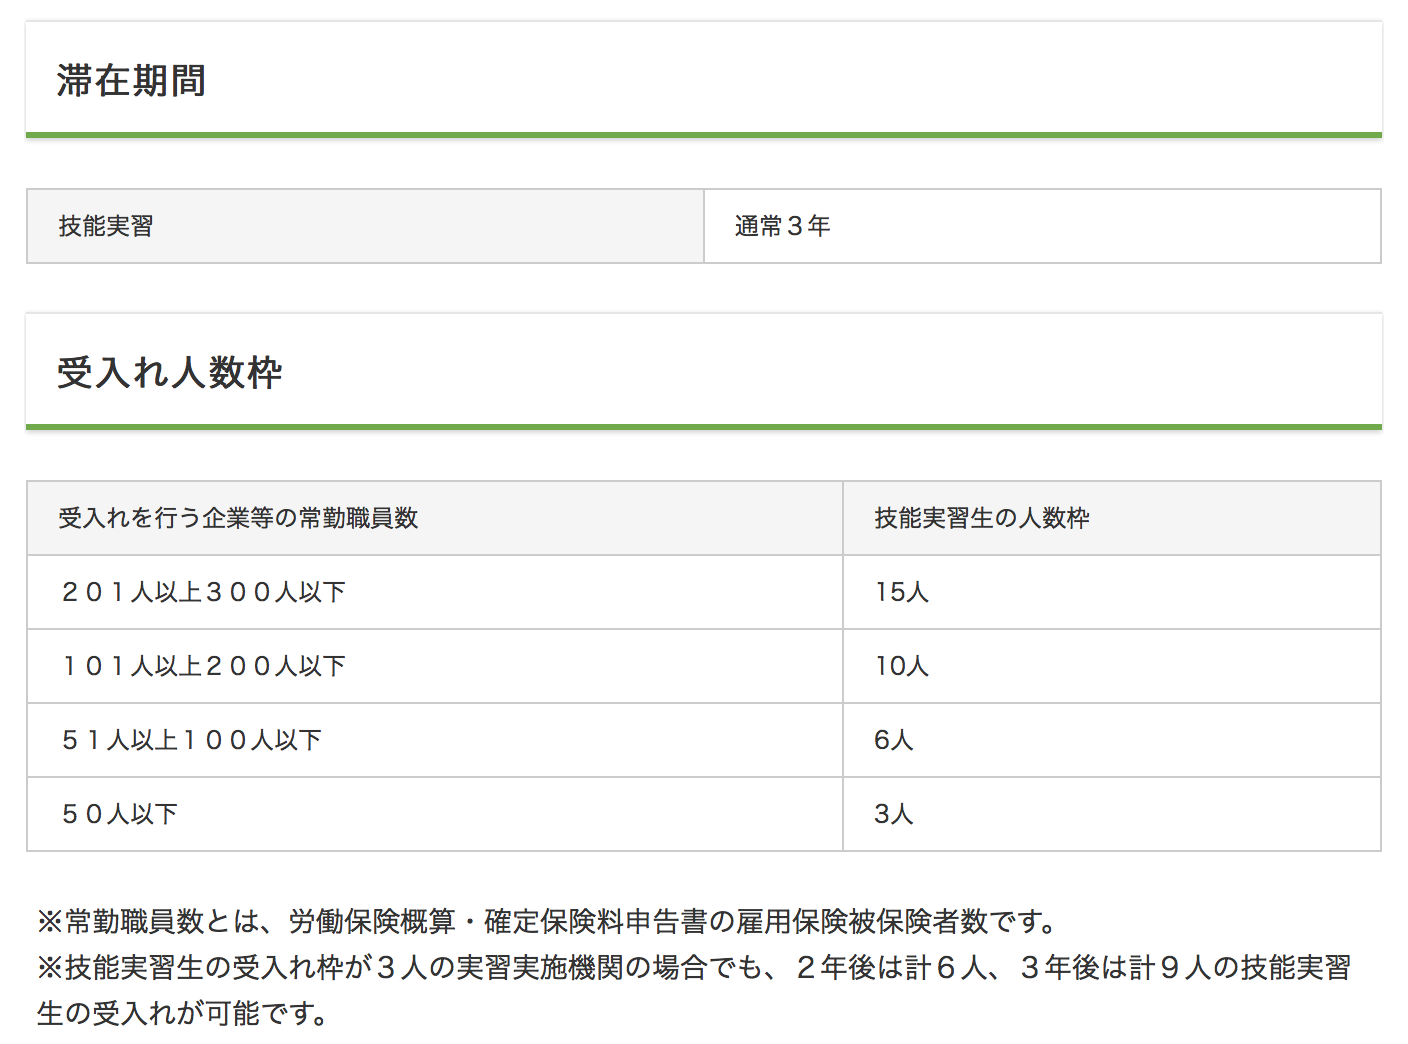The width and height of the screenshot is (1408, 1044).
Task: Select the 101人以上200人以下 row cell
Action: tap(203, 666)
